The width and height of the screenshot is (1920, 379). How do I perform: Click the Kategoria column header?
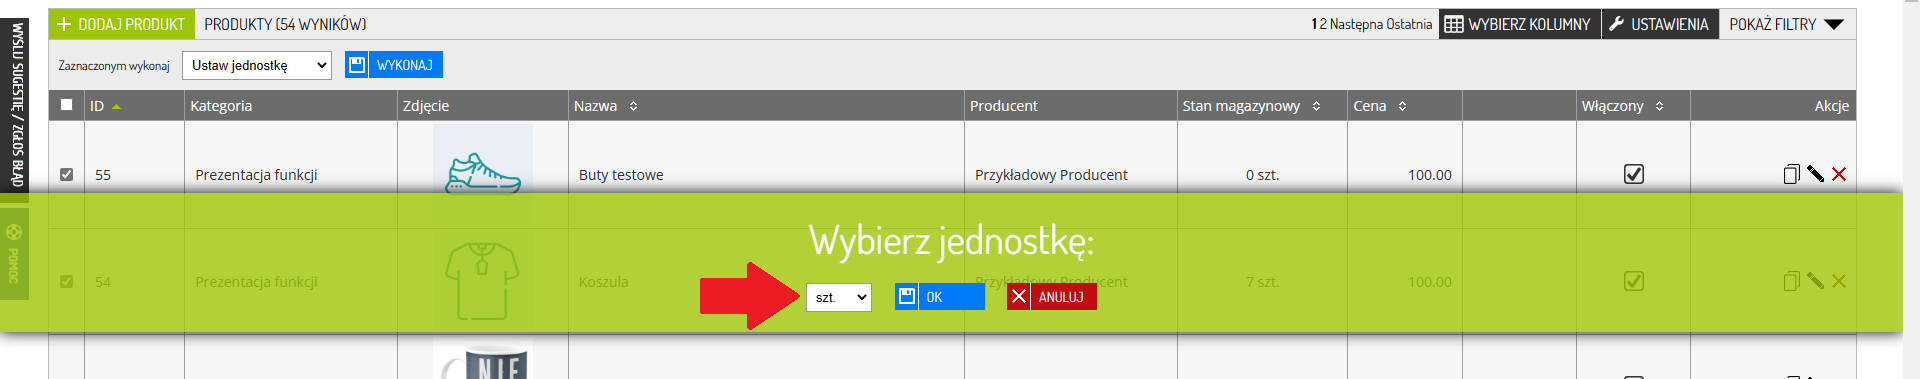pyautogui.click(x=221, y=106)
